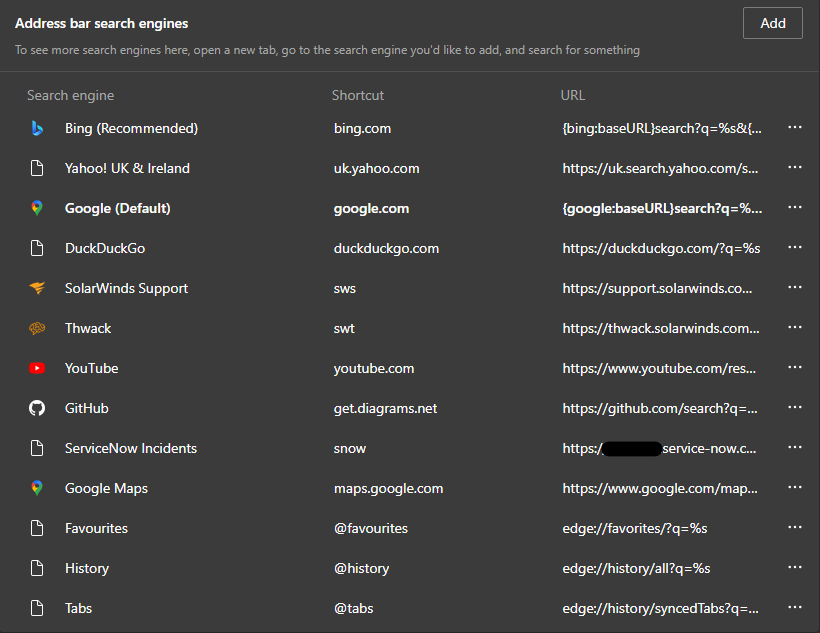Select the Thwack engine name
Viewport: 820px width, 633px height.
(88, 329)
